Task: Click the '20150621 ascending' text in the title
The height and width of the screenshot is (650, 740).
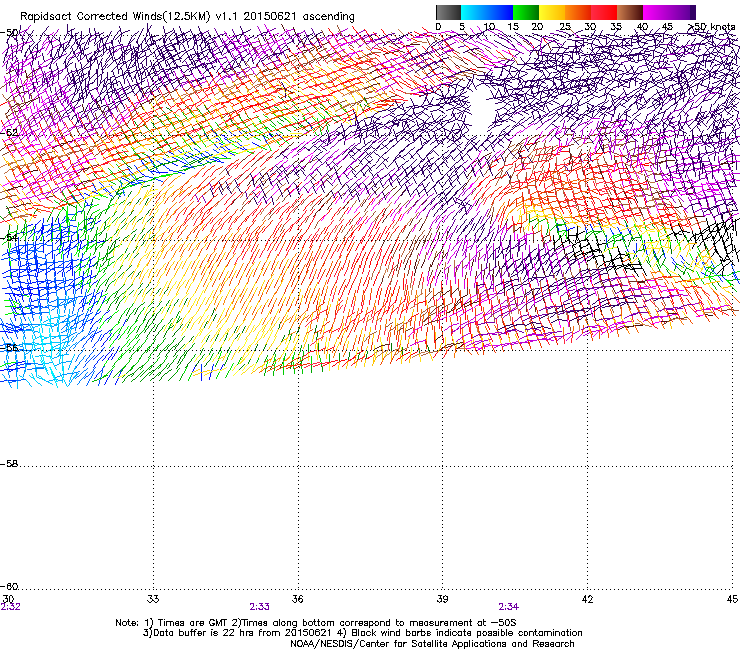Action: 299,17
